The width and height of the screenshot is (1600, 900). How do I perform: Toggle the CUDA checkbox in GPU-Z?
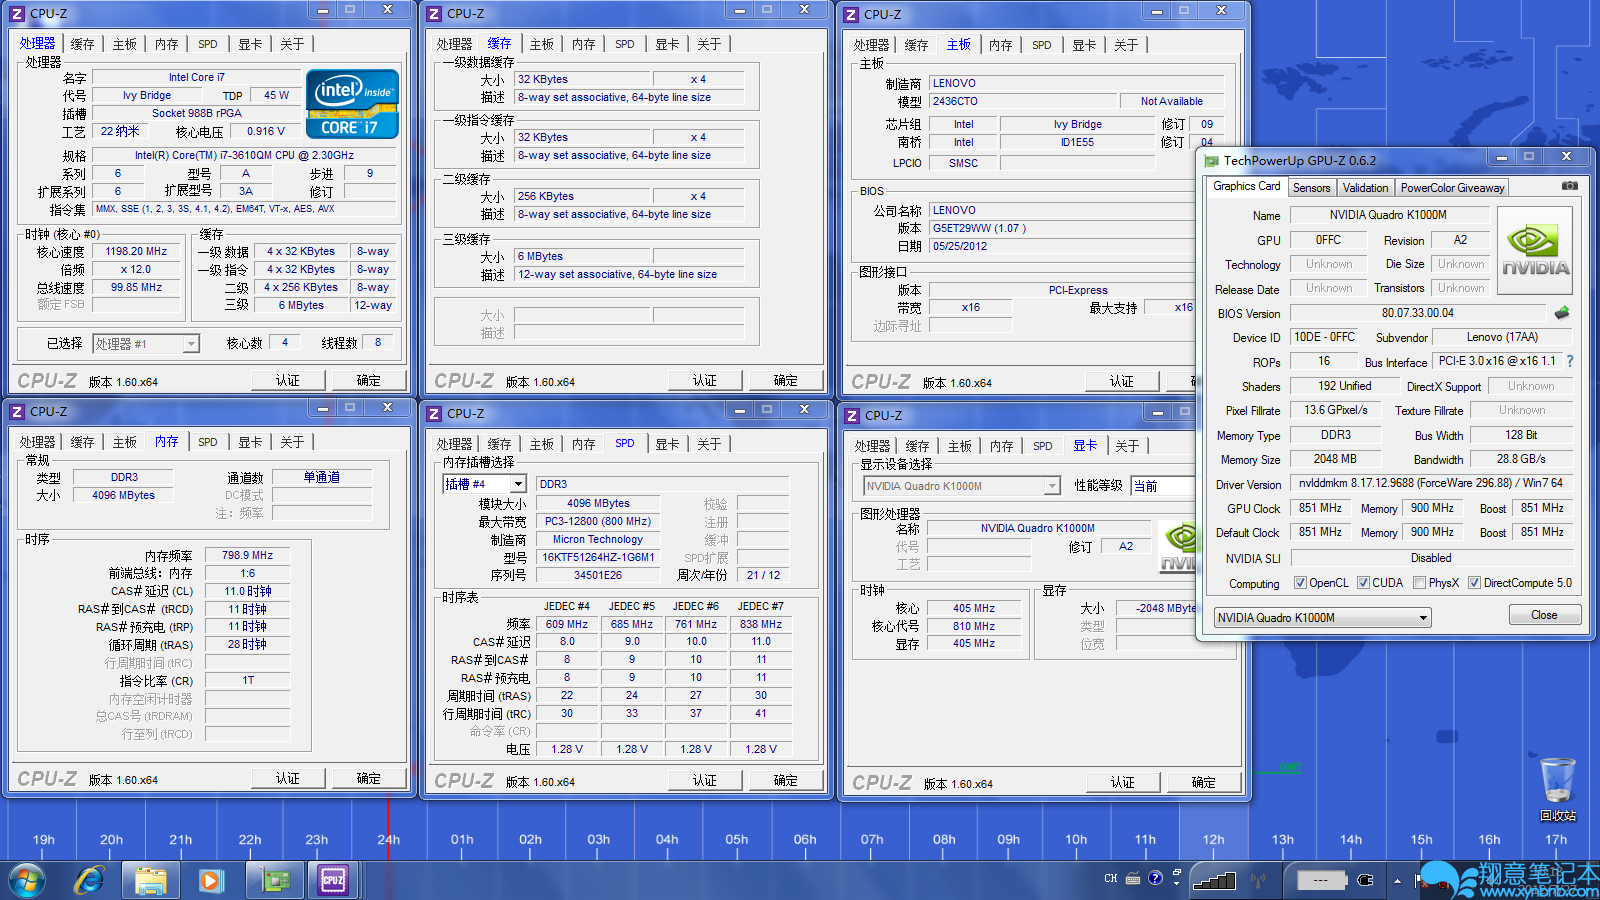(x=1363, y=583)
